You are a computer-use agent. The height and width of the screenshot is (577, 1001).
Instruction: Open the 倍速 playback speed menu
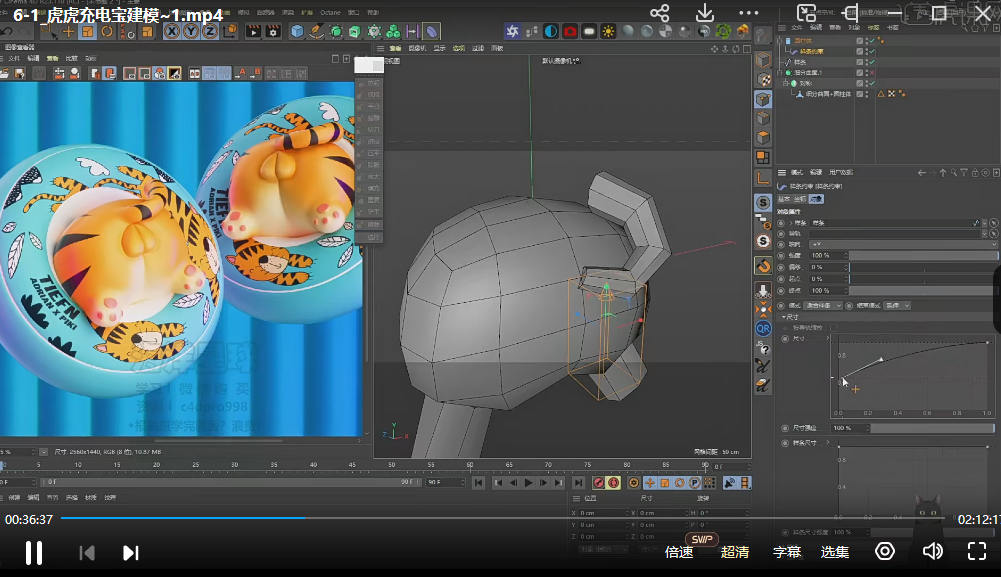[x=679, y=552]
